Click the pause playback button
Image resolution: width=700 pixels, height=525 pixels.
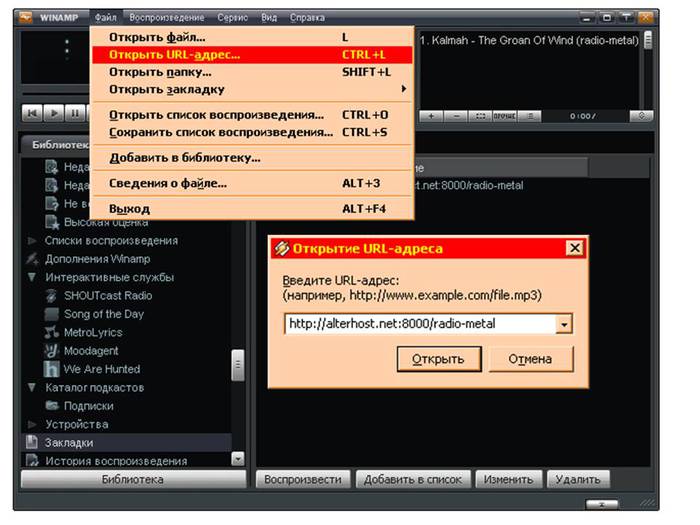[75, 113]
